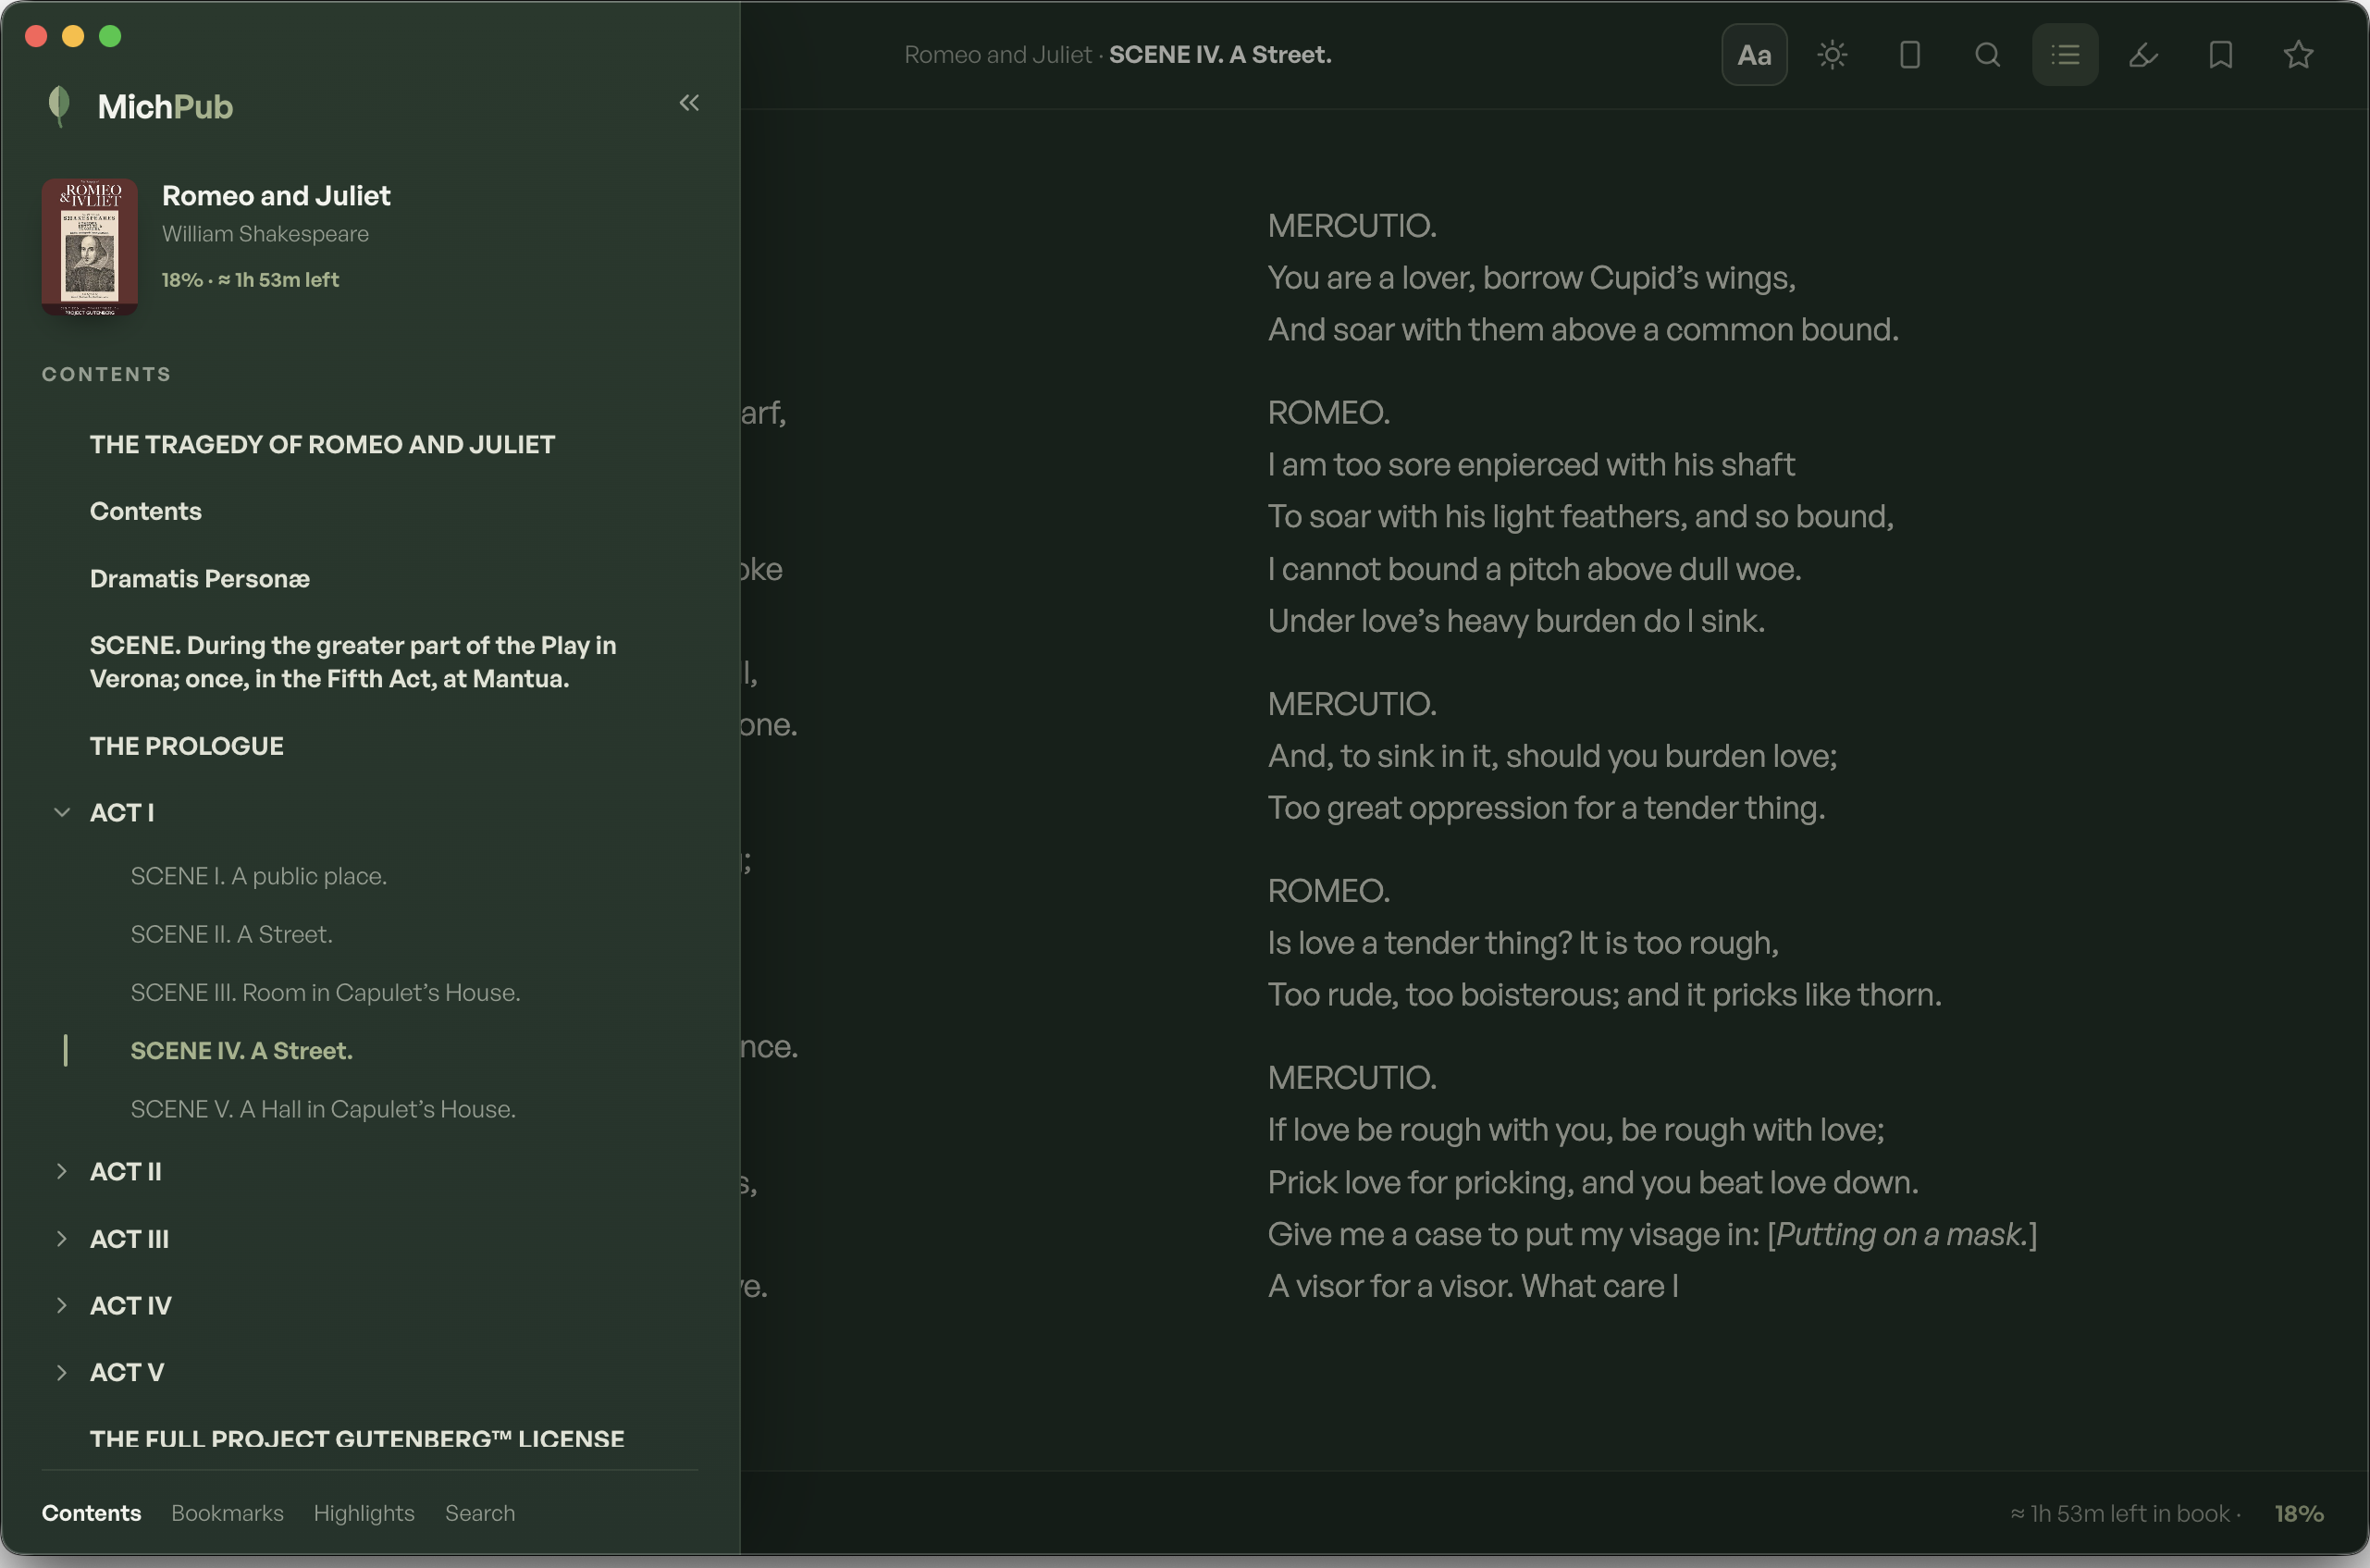Screen dimensions: 2370x1568
Task: Expand the ACT II chevron
Action: click(x=62, y=1172)
